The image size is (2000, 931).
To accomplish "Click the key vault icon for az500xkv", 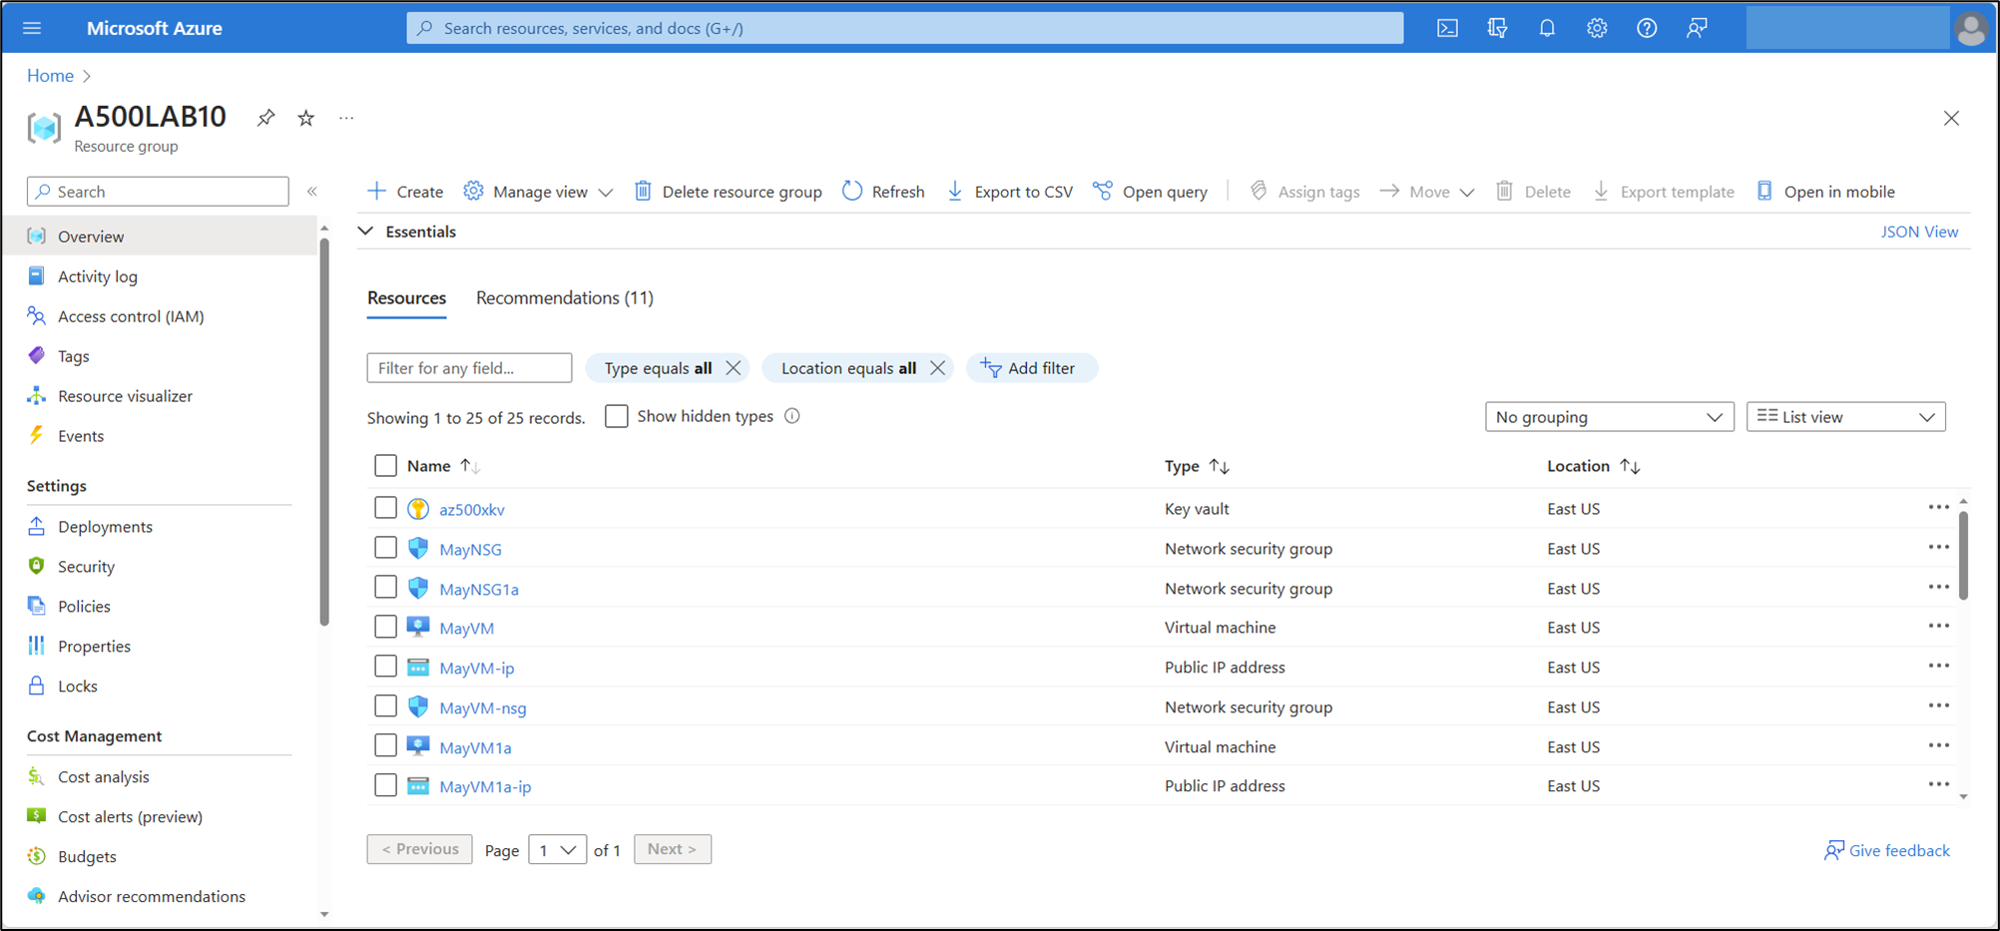I will tap(418, 509).
